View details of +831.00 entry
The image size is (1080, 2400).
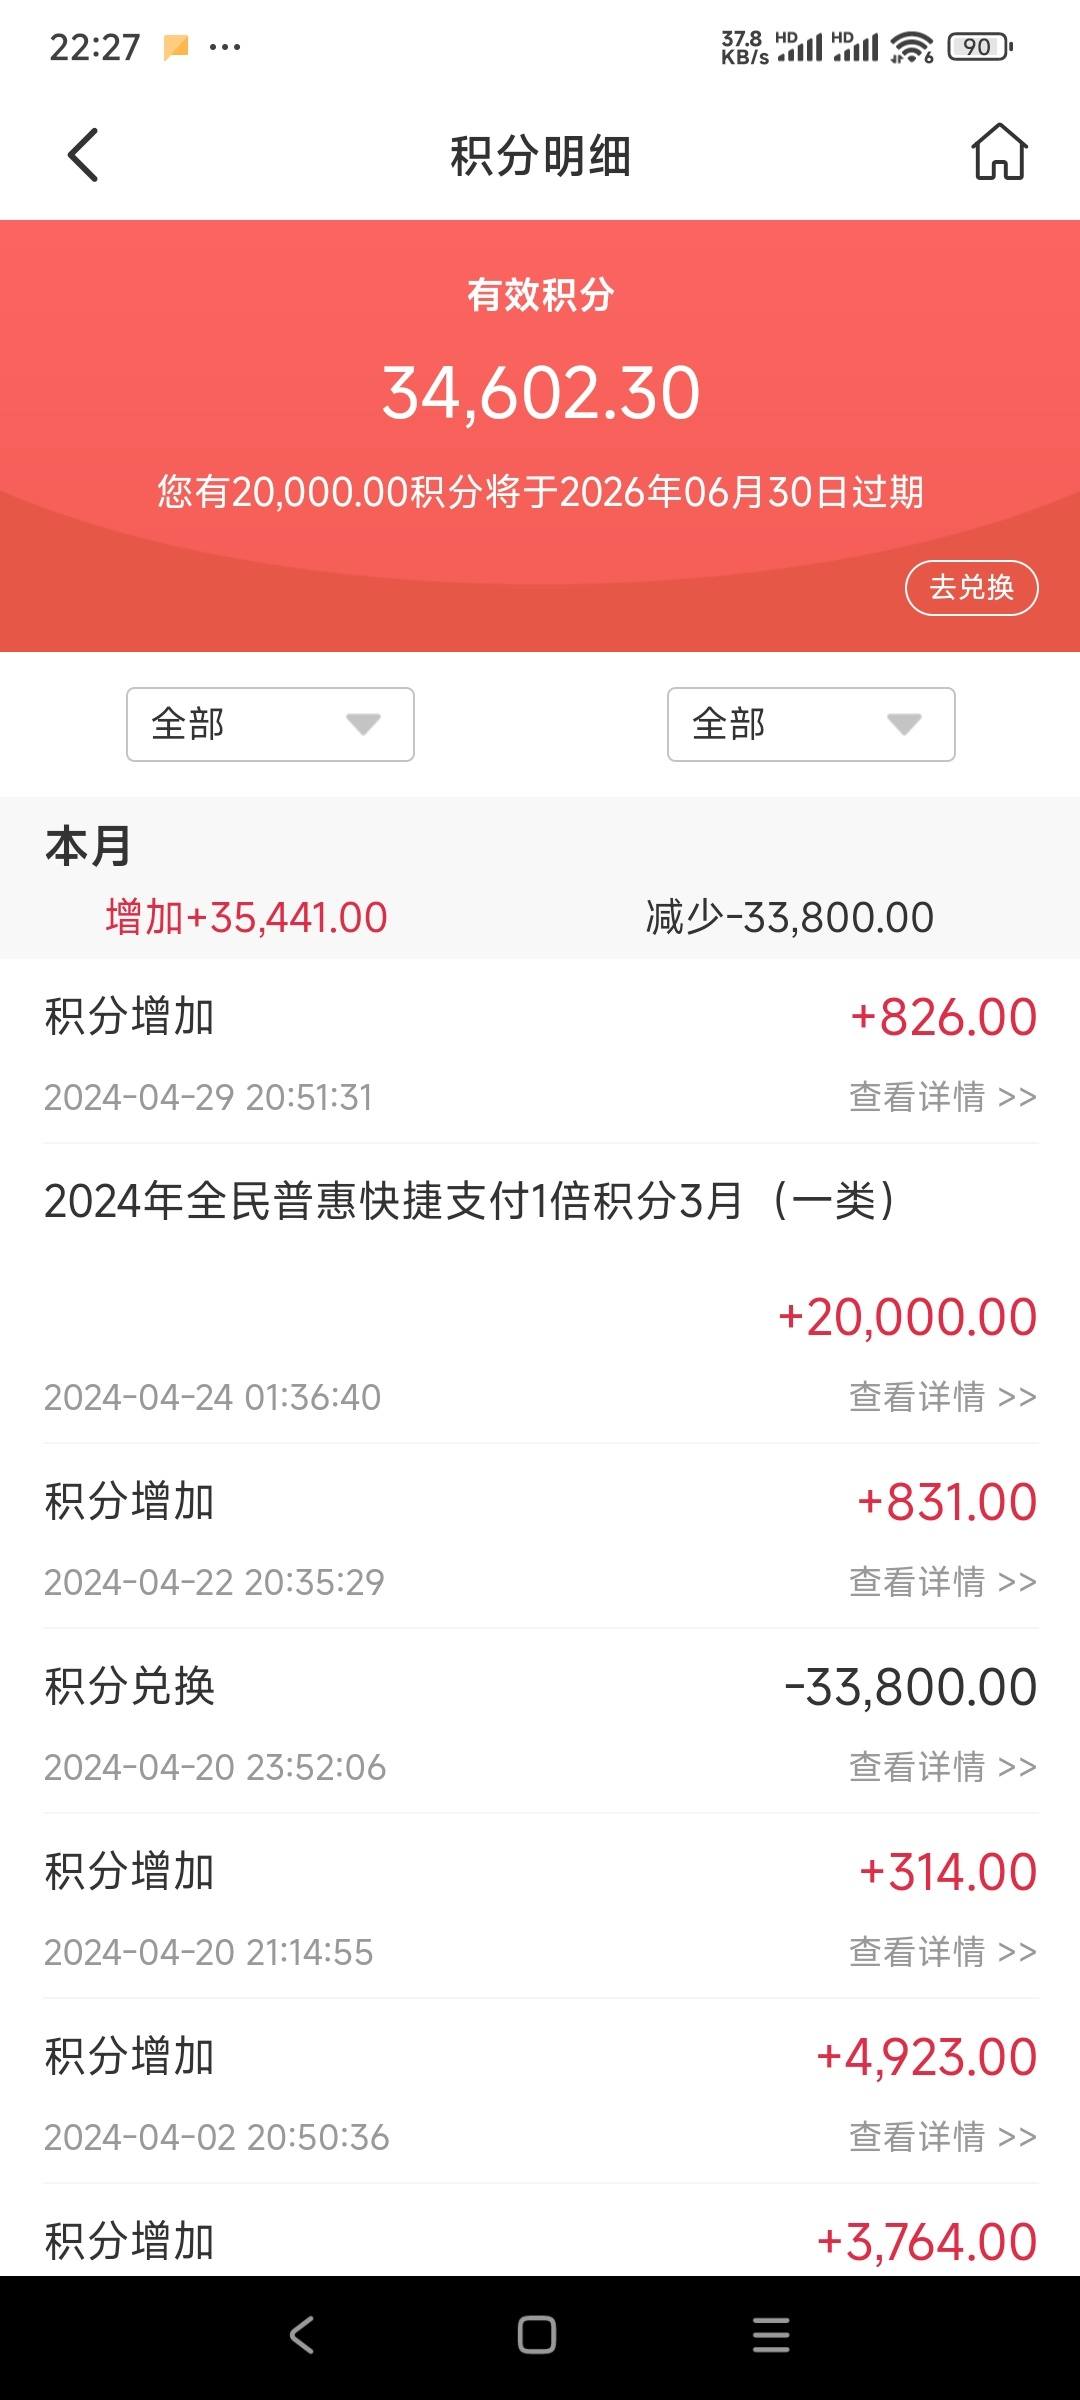click(943, 1582)
